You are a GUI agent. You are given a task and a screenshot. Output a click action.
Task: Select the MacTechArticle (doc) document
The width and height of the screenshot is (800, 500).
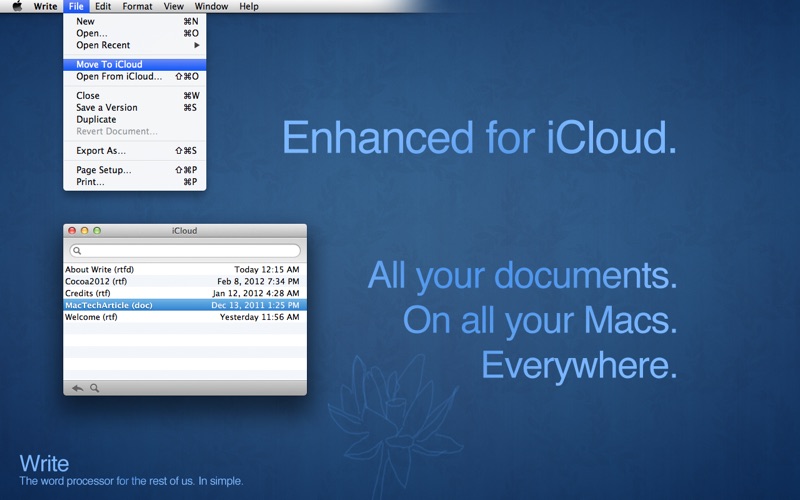185,305
